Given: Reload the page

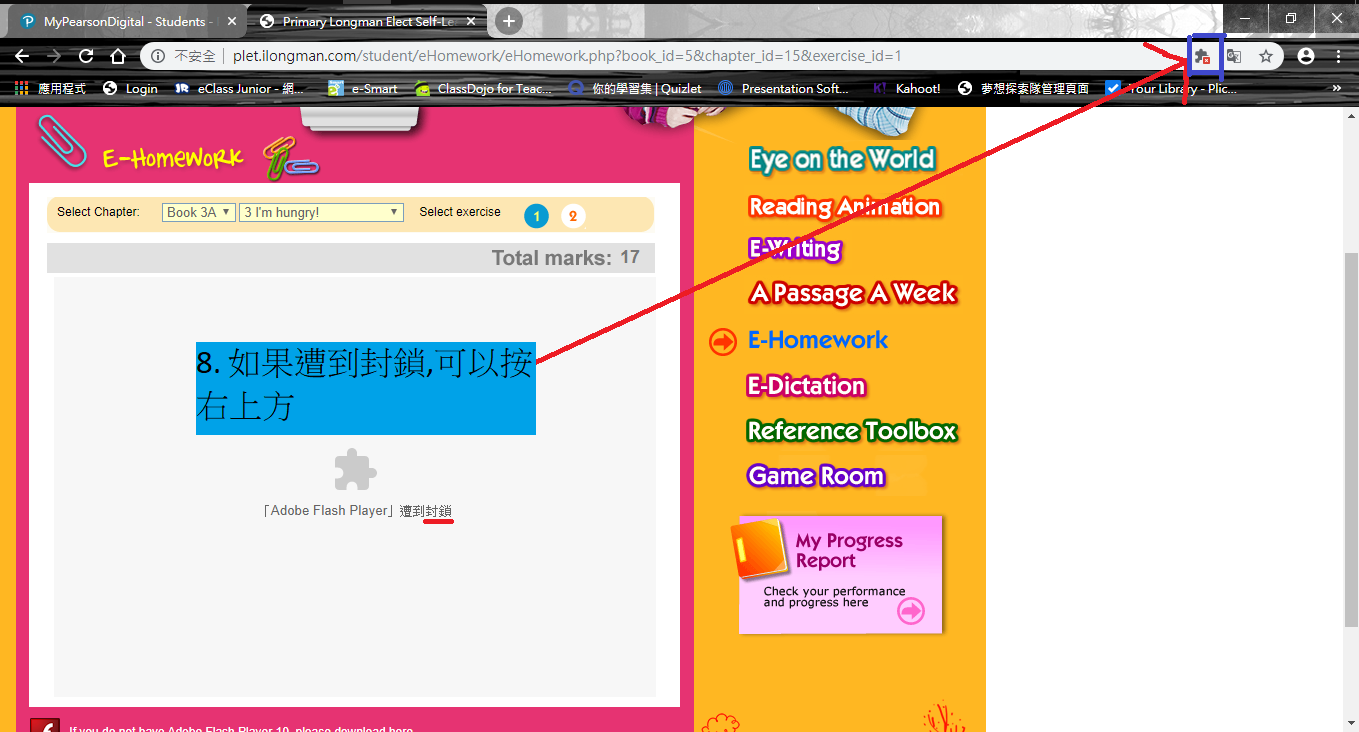Looking at the screenshot, I should coord(86,56).
